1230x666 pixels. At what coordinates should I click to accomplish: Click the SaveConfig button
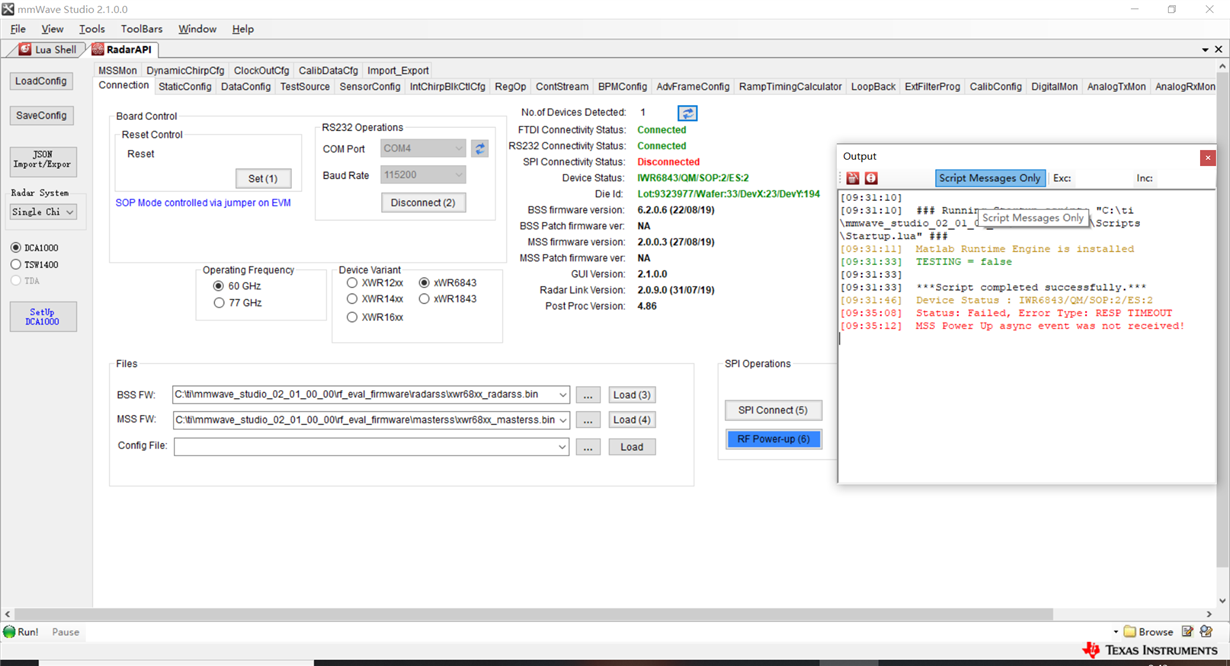pos(41,116)
